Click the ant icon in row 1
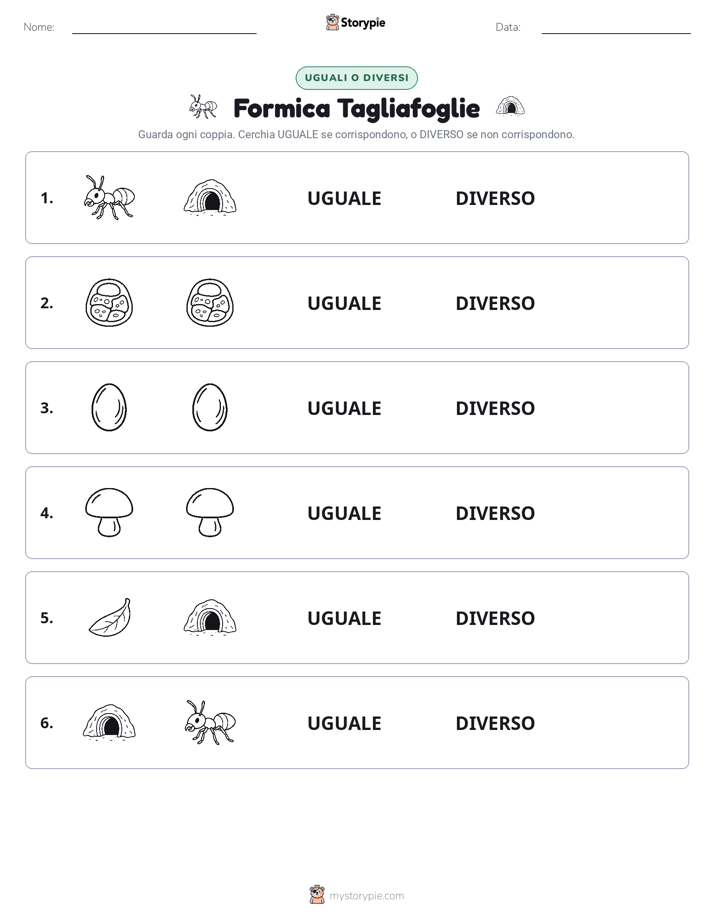This screenshot has width=714, height=924. 109,197
